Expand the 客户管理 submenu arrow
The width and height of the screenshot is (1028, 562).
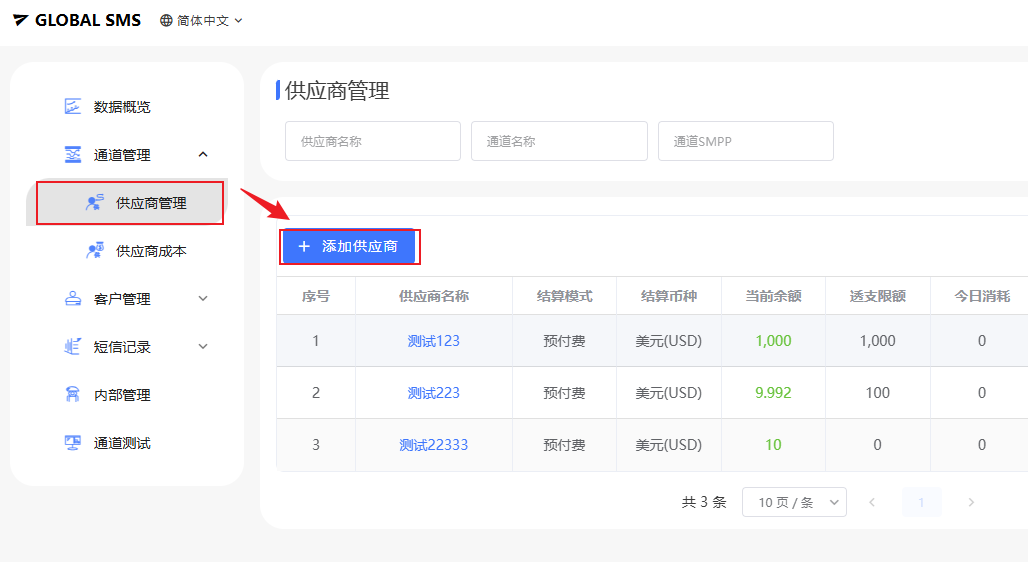point(203,298)
